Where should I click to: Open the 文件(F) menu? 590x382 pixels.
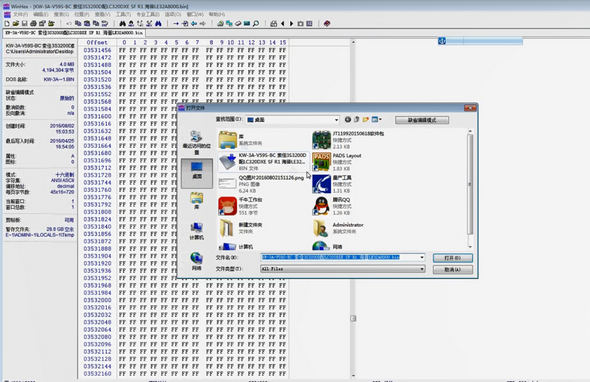pos(20,14)
